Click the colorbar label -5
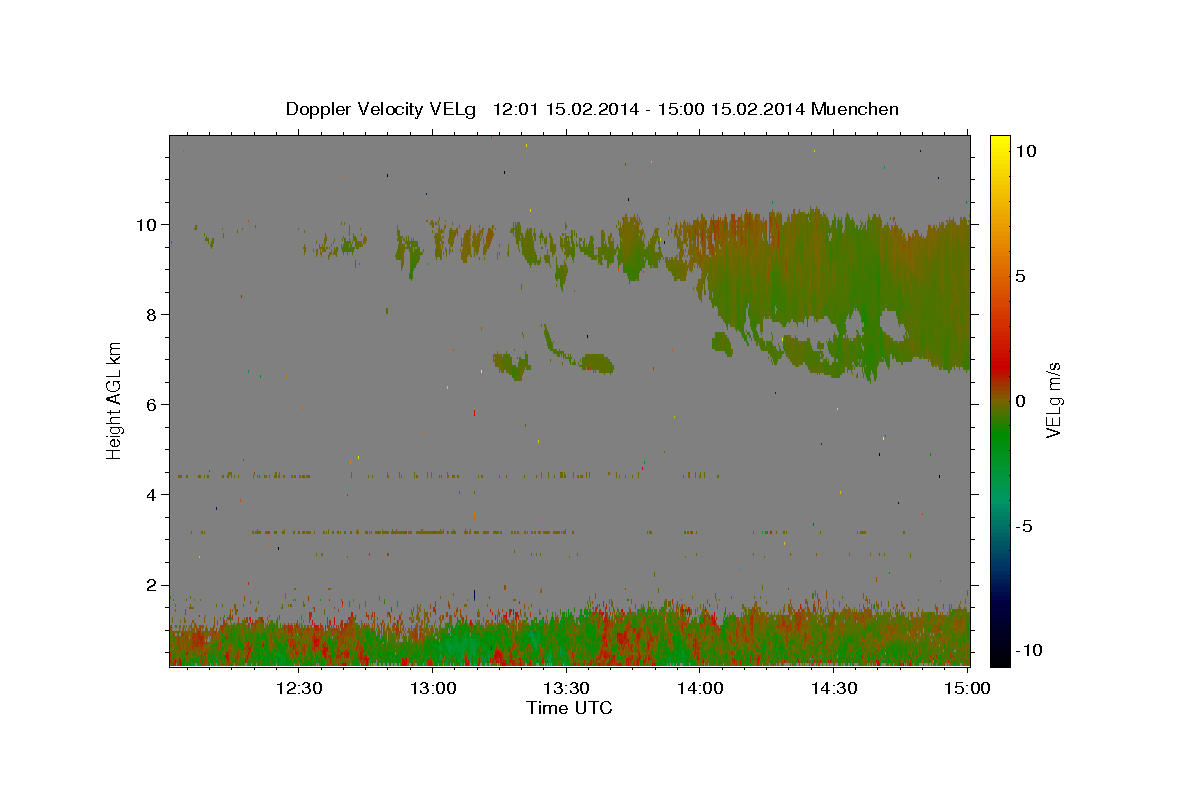The width and height of the screenshot is (1200, 800). click(x=1026, y=526)
